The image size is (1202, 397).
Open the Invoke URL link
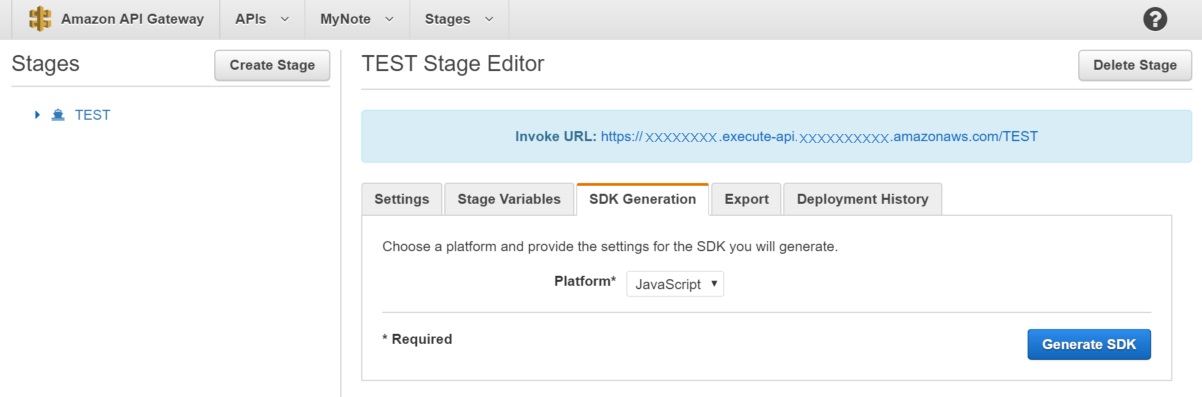[x=819, y=136]
